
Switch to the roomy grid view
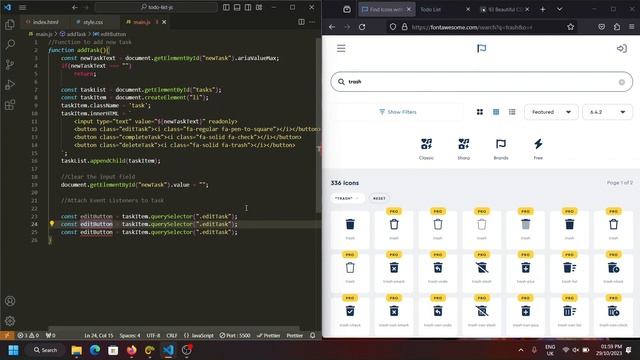(480, 112)
